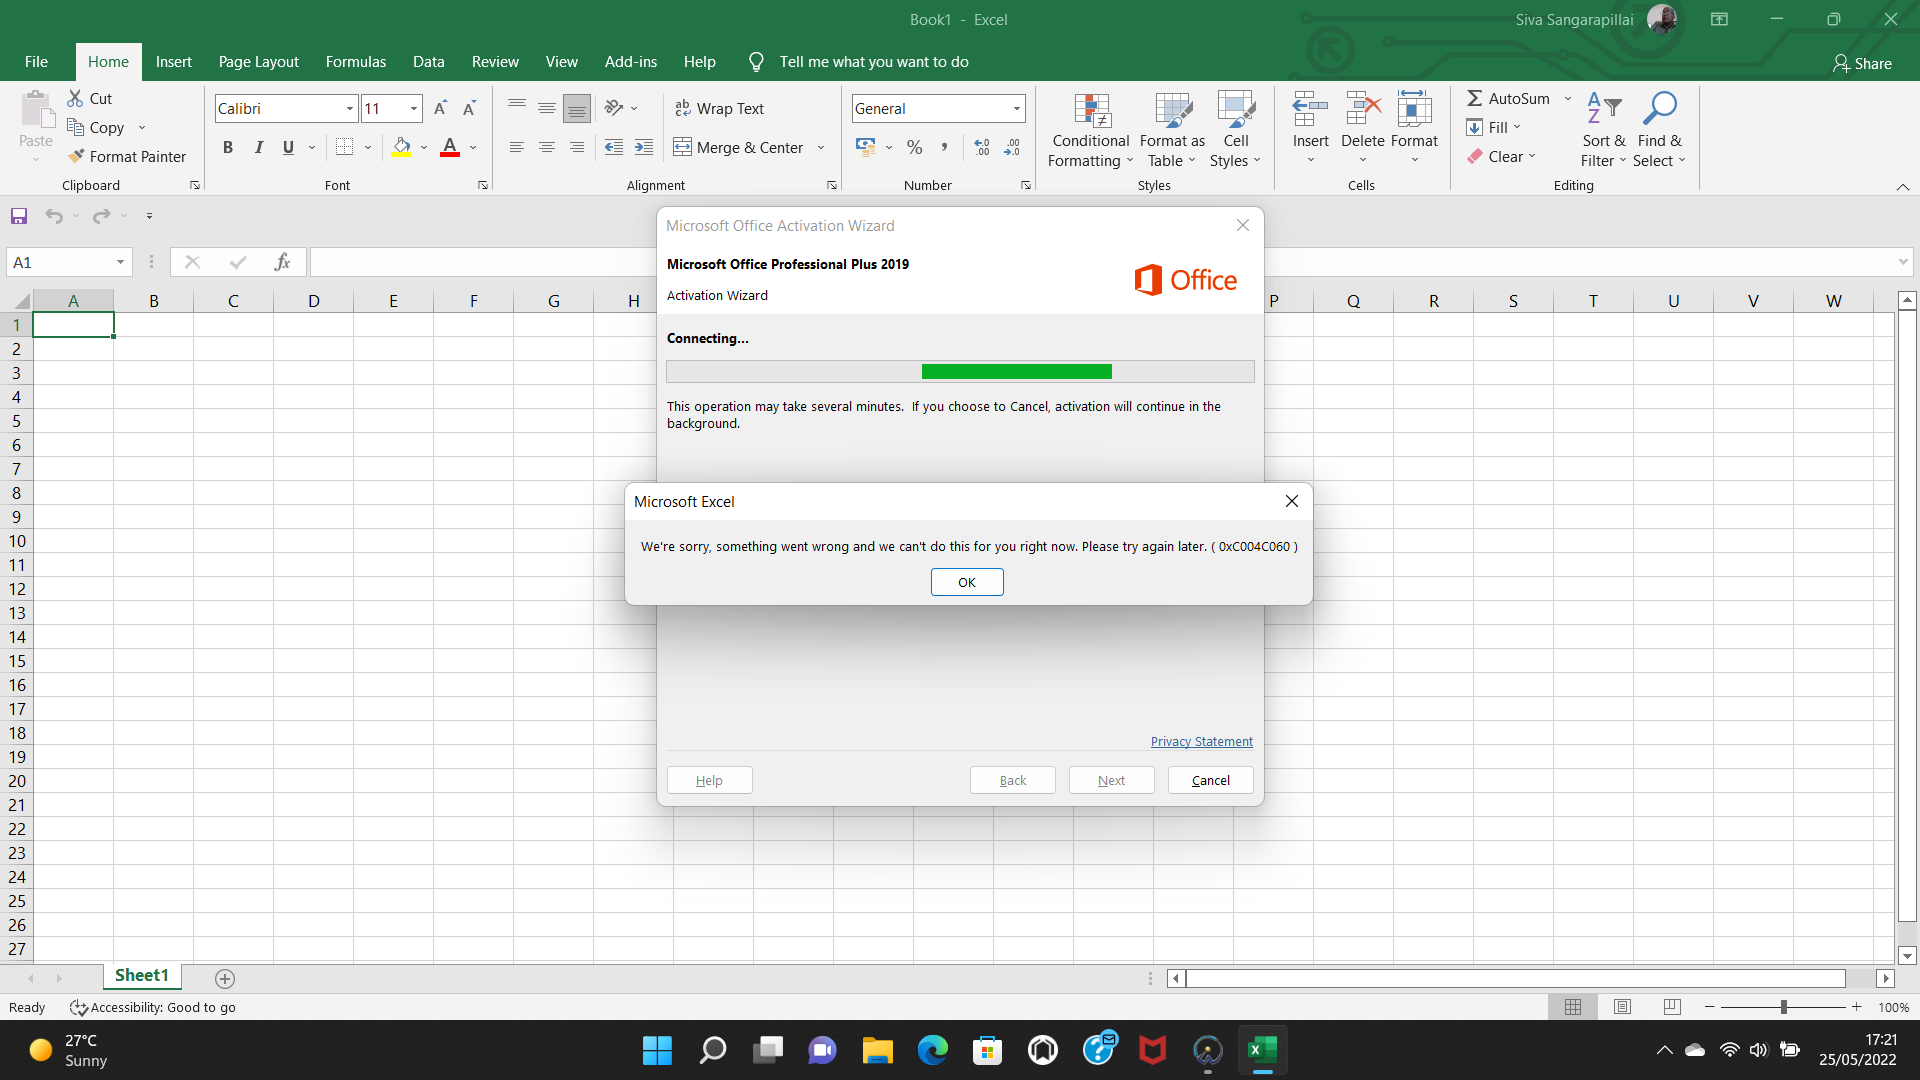Click the Increase Font Size icon
The width and height of the screenshot is (1920, 1080).
(x=440, y=108)
